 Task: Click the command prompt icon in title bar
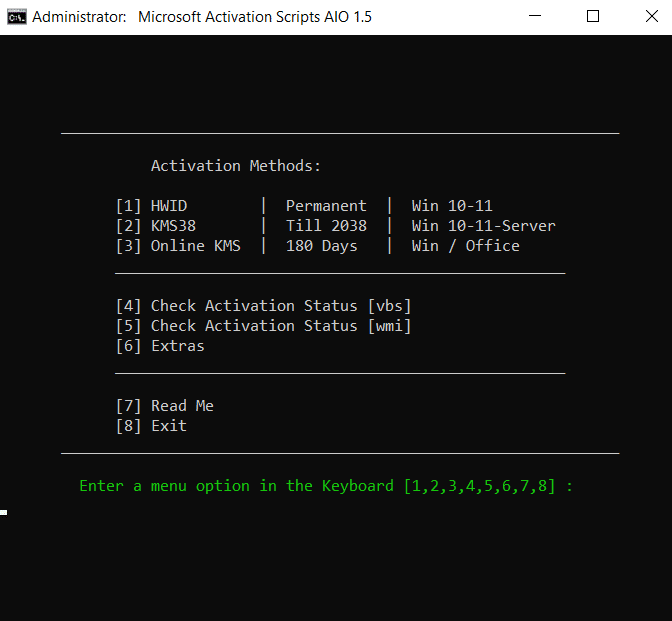click(16, 17)
